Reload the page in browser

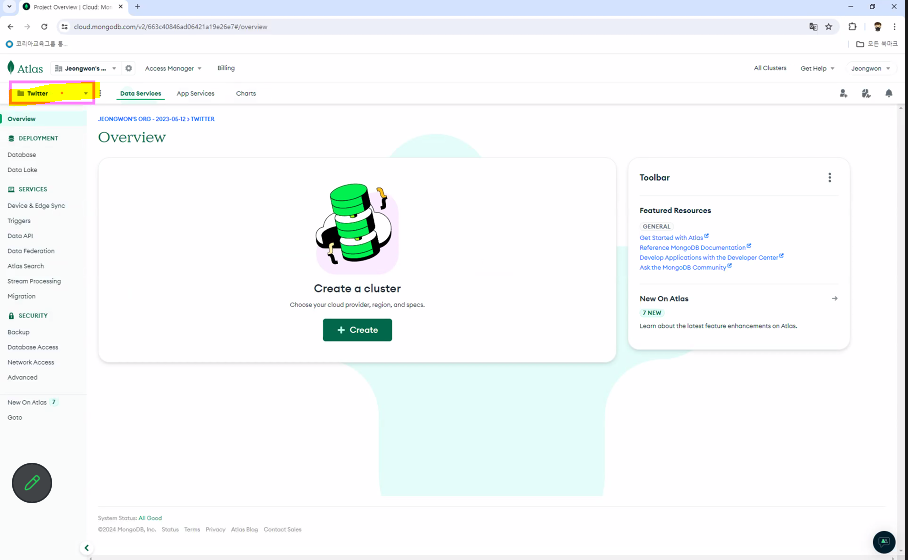pos(44,27)
